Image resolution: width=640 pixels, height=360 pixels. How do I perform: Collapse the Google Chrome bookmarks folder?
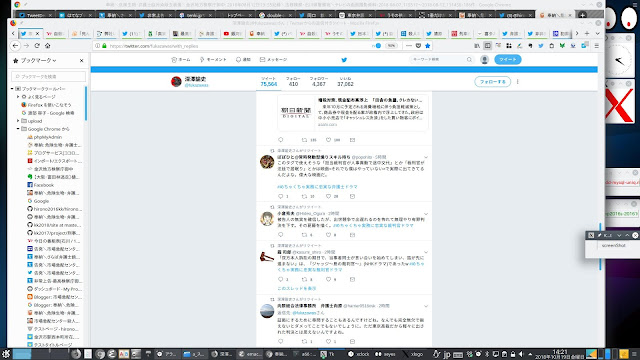[18, 129]
